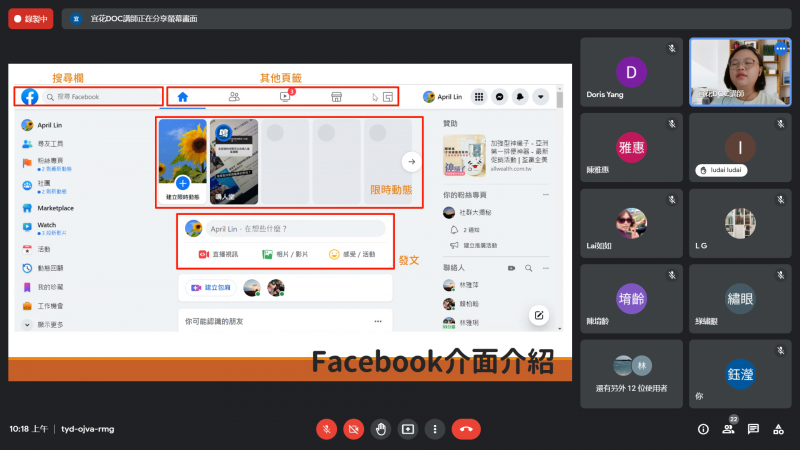The height and width of the screenshot is (450, 800).
Task: Open Watch in the Facebook sidebar
Action: (44, 228)
